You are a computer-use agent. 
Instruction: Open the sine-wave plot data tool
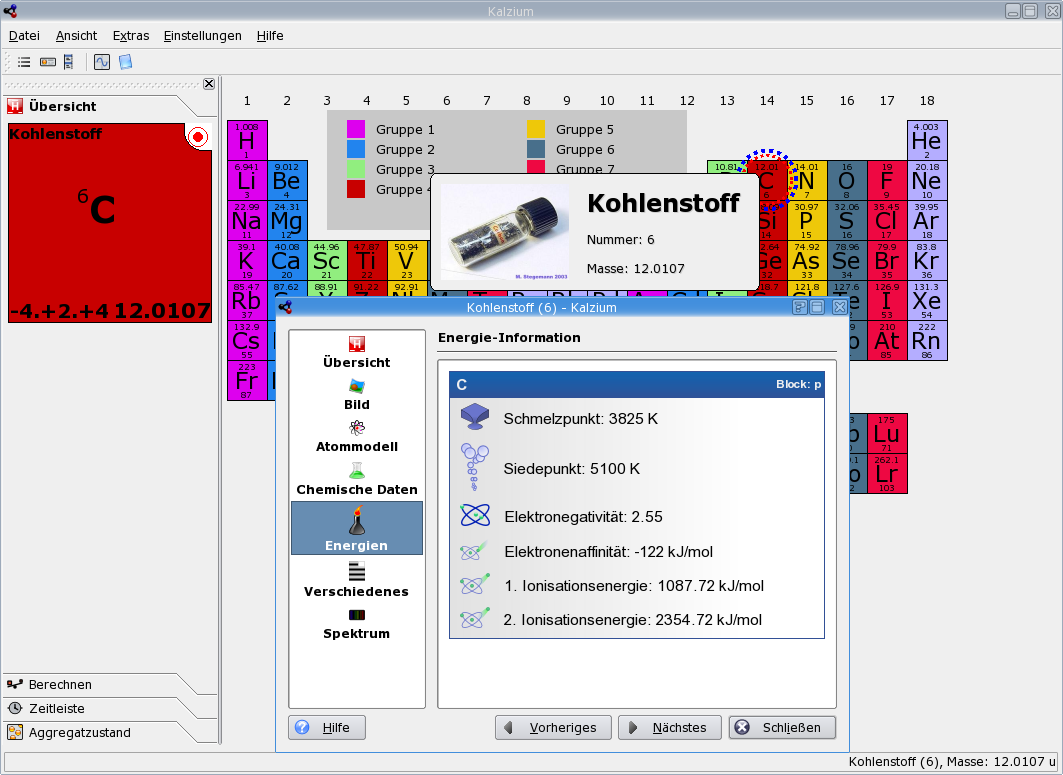click(102, 62)
